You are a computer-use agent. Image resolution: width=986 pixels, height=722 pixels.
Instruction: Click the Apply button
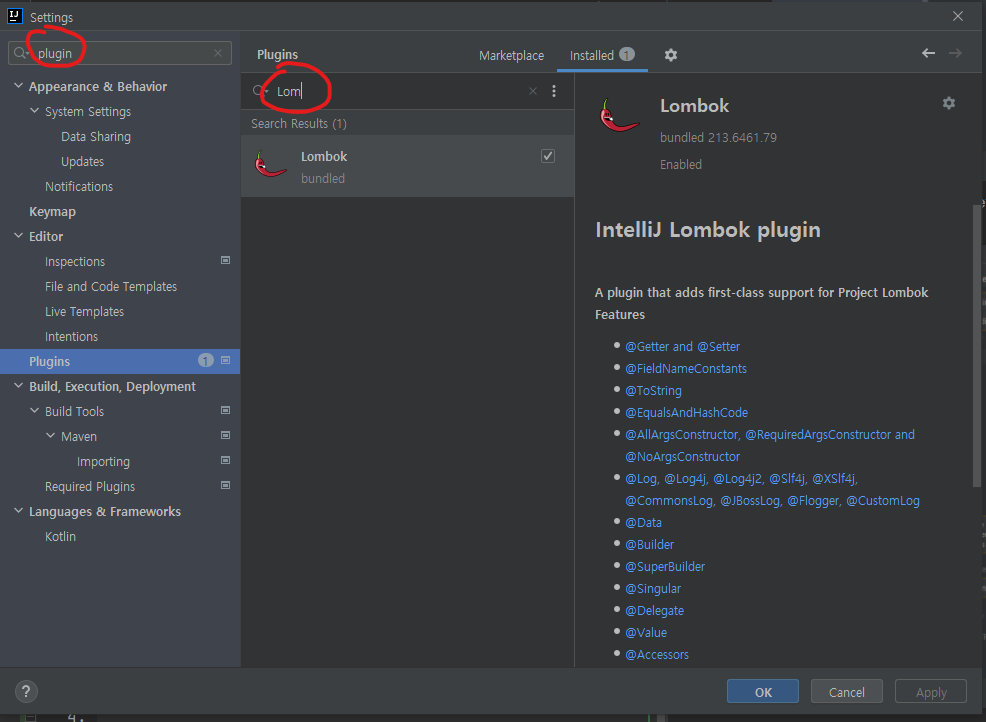pos(931,692)
